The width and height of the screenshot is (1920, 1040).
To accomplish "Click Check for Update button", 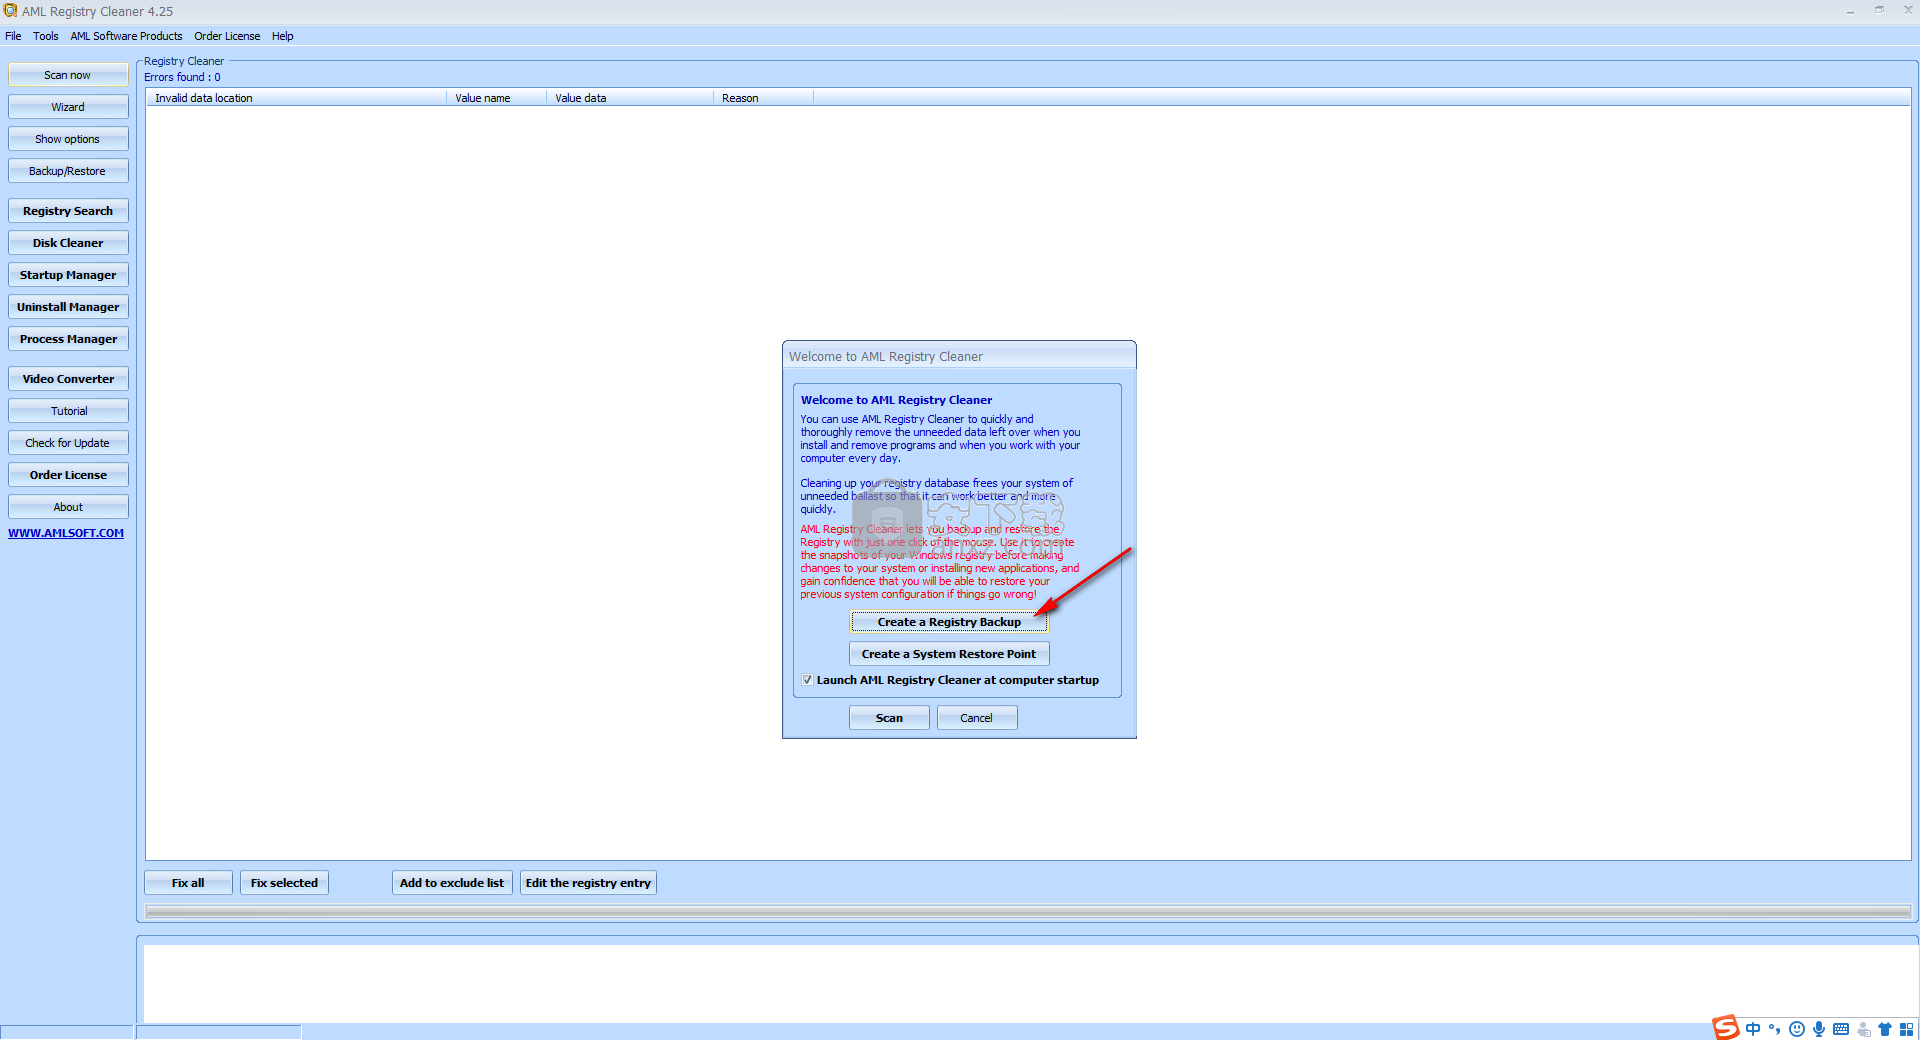I will click(68, 443).
